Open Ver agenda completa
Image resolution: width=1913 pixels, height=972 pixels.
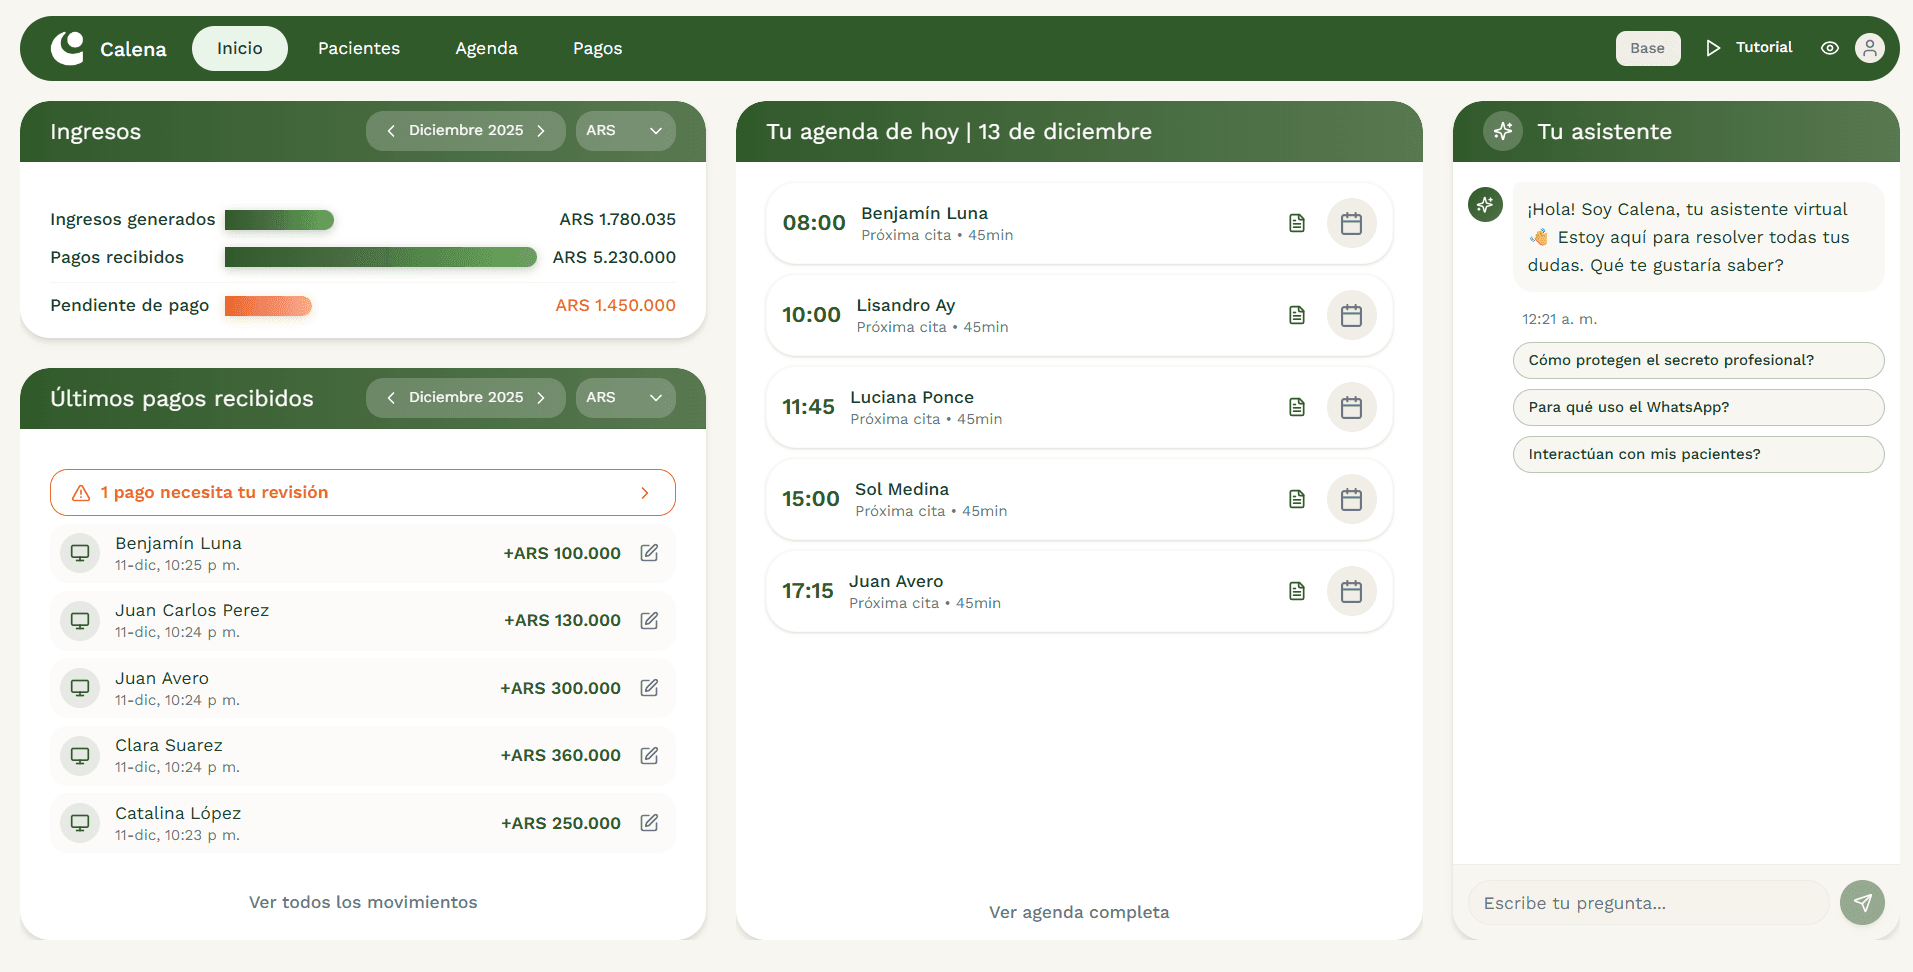pos(1078,911)
